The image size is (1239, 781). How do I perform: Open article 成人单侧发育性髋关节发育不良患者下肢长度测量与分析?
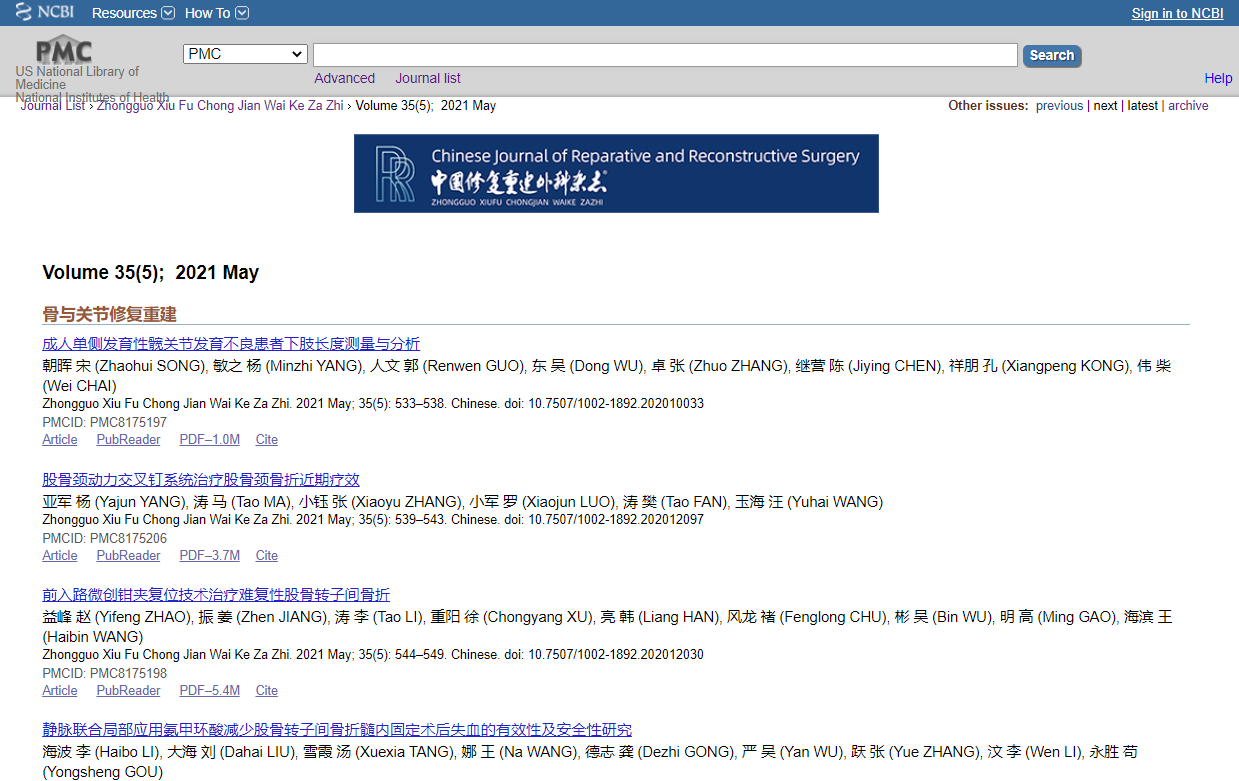pyautogui.click(x=231, y=344)
